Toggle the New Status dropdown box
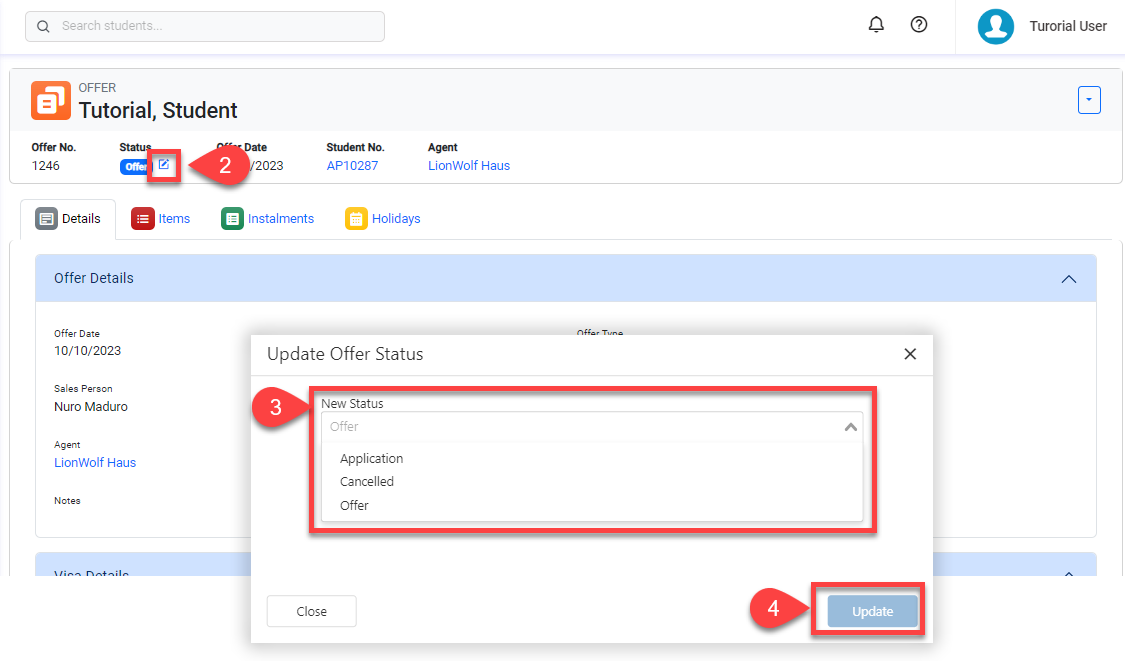 591,427
